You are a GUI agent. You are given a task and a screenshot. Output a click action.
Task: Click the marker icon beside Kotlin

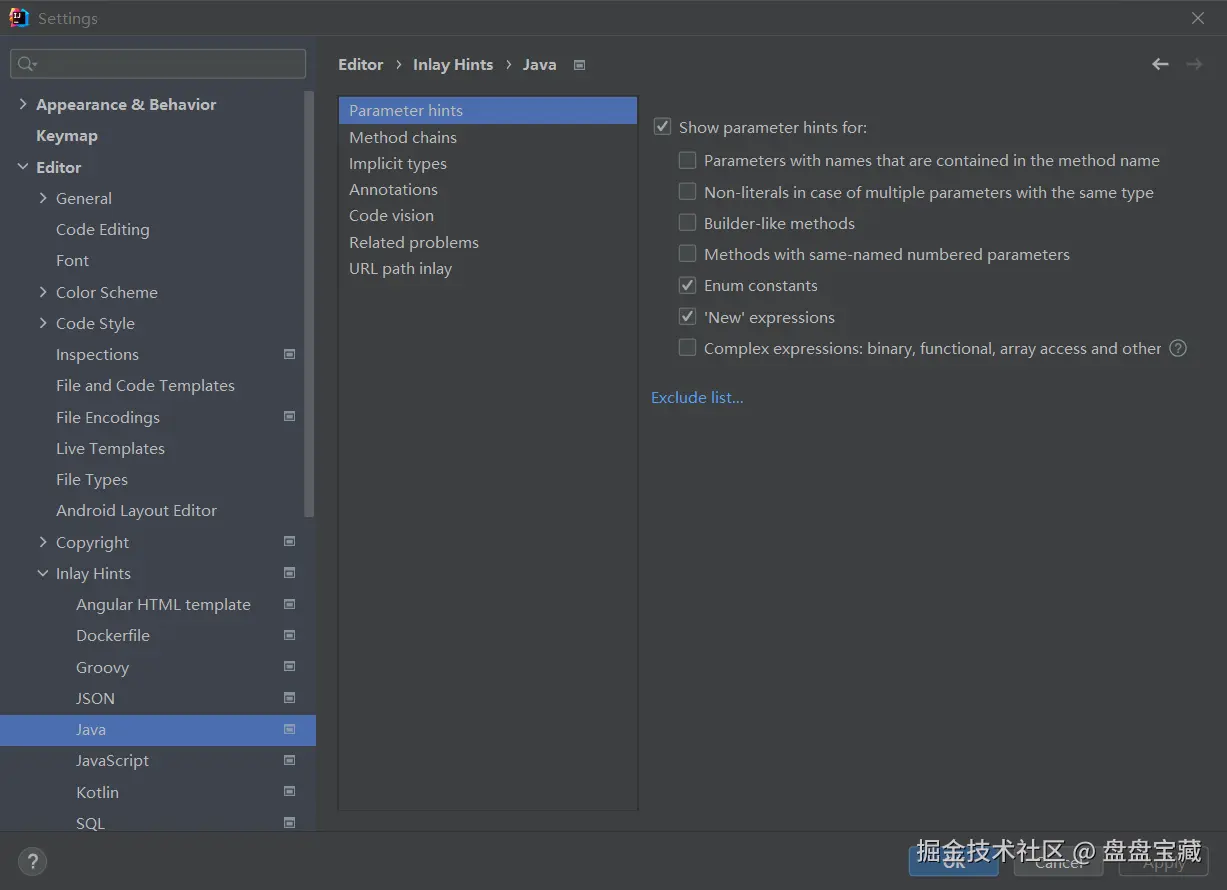click(290, 791)
